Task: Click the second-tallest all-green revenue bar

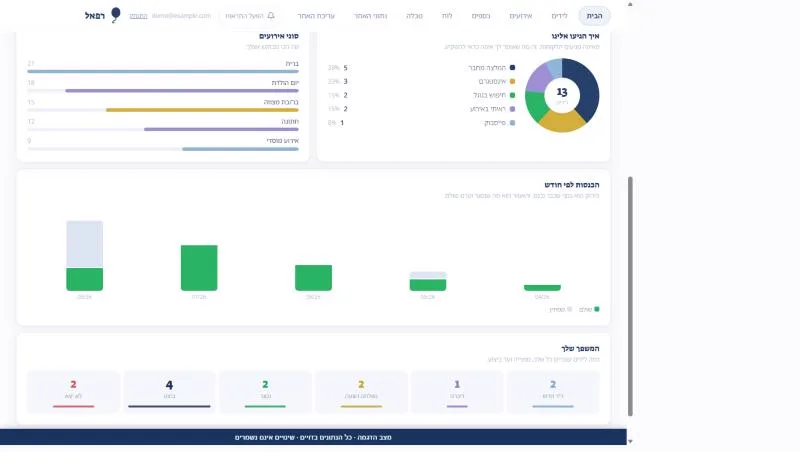Action: pyautogui.click(x=199, y=268)
